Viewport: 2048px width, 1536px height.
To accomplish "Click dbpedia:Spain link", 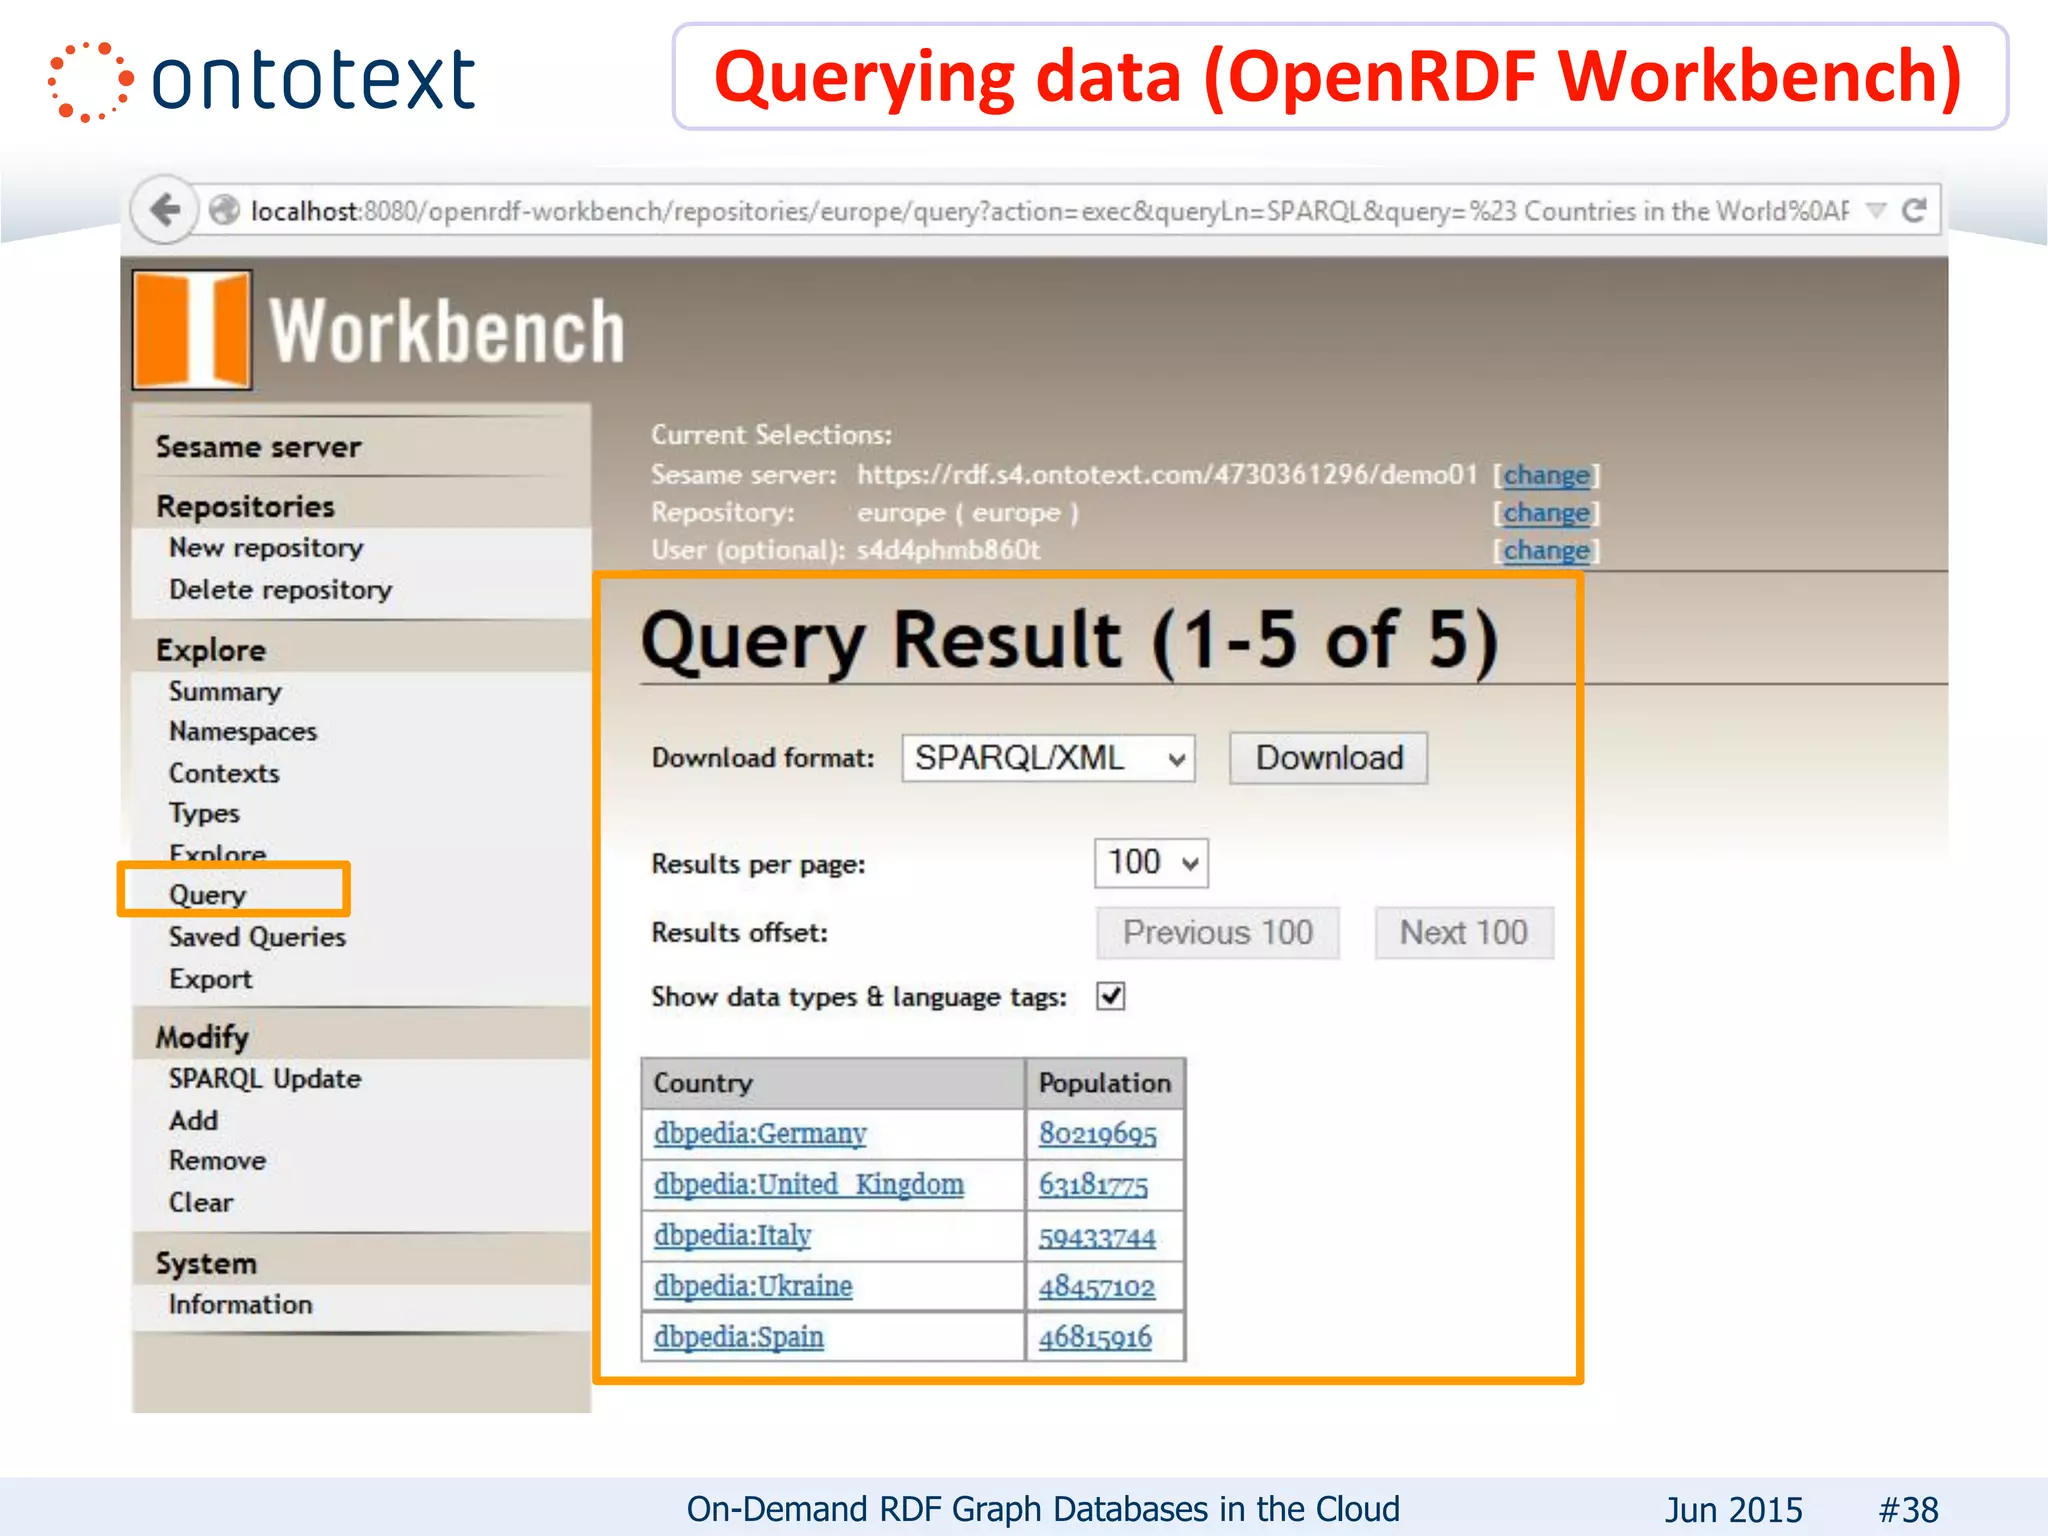I will tap(739, 1337).
